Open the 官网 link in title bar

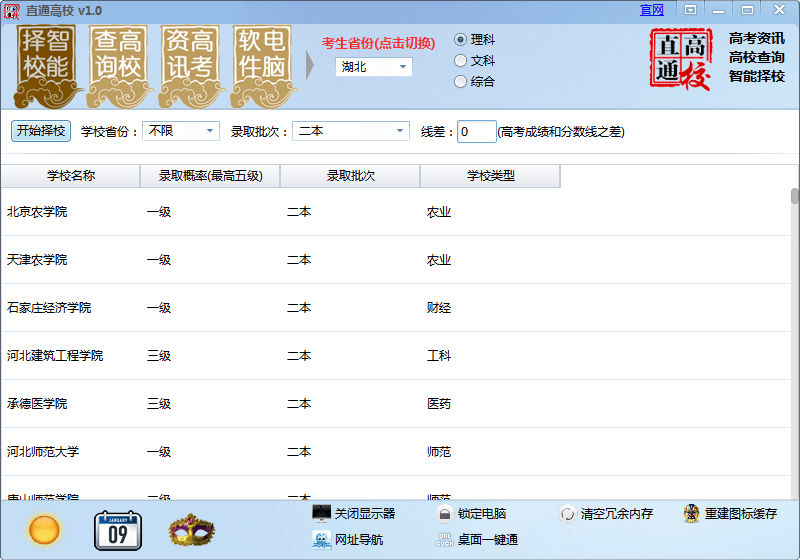click(652, 10)
